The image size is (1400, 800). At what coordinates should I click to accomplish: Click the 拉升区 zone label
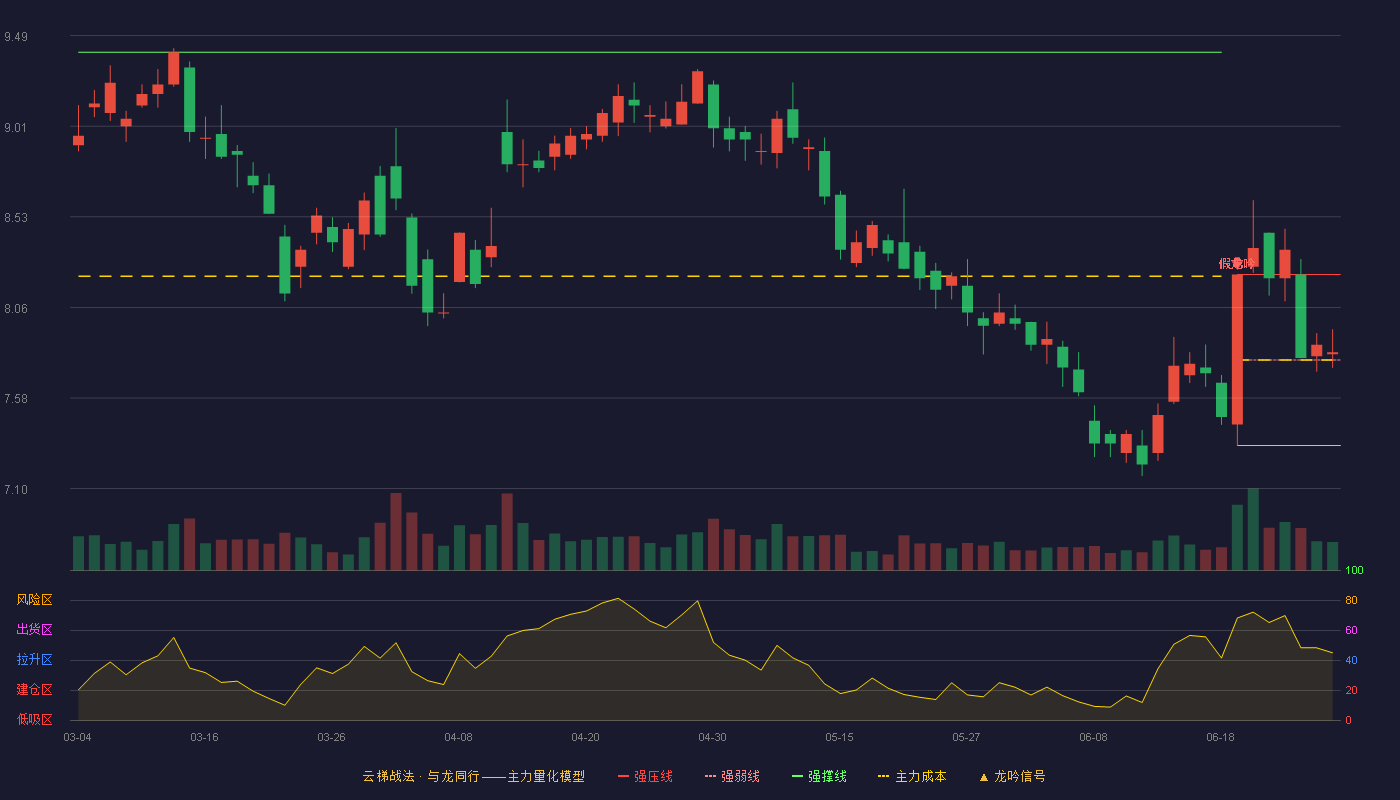pyautogui.click(x=34, y=660)
